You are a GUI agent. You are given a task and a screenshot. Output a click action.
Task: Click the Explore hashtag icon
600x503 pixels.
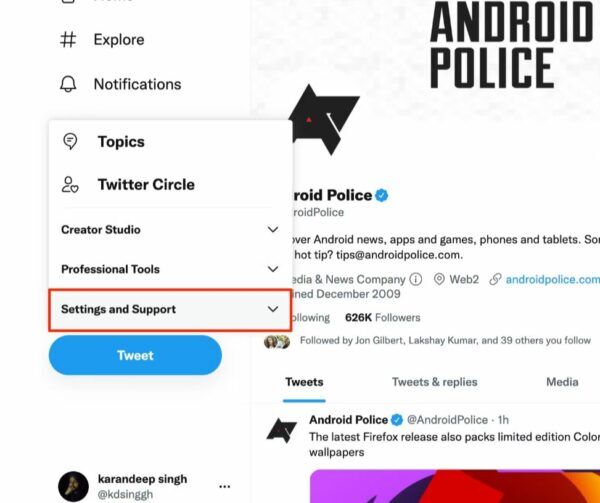(x=68, y=39)
